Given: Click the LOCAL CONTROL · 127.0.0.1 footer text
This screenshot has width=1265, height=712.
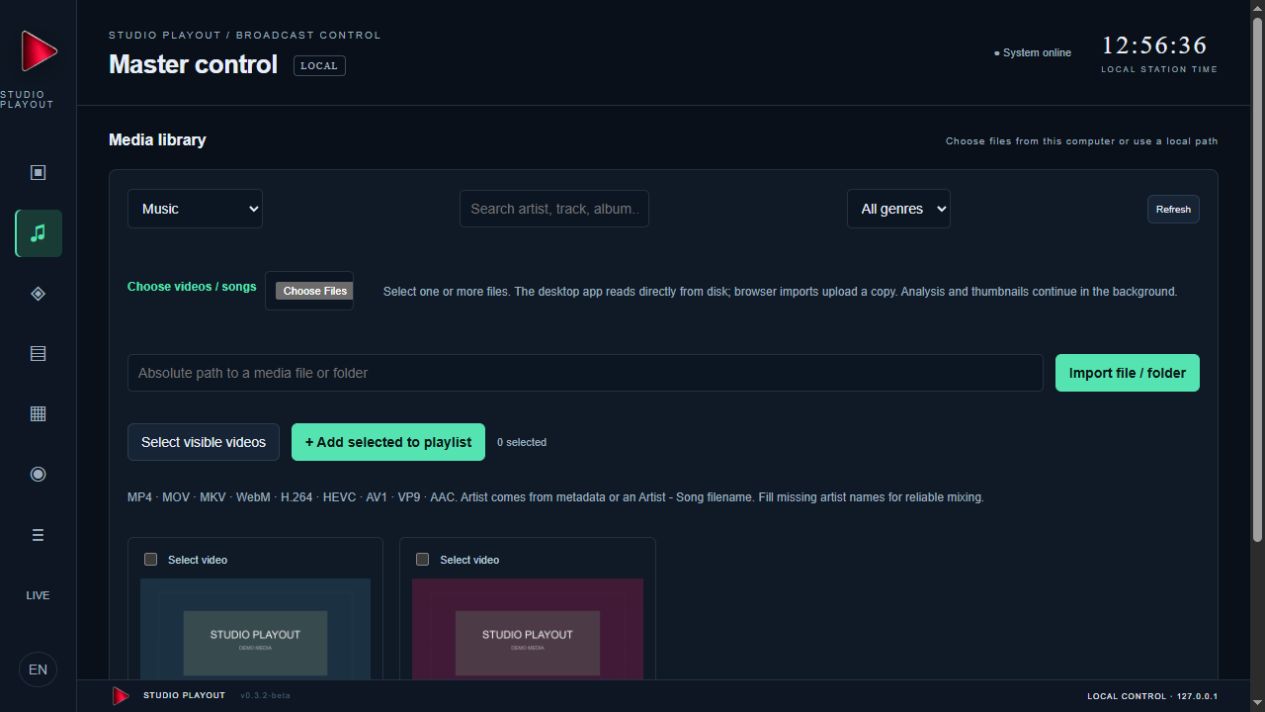Looking at the screenshot, I should pyautogui.click(x=1152, y=696).
